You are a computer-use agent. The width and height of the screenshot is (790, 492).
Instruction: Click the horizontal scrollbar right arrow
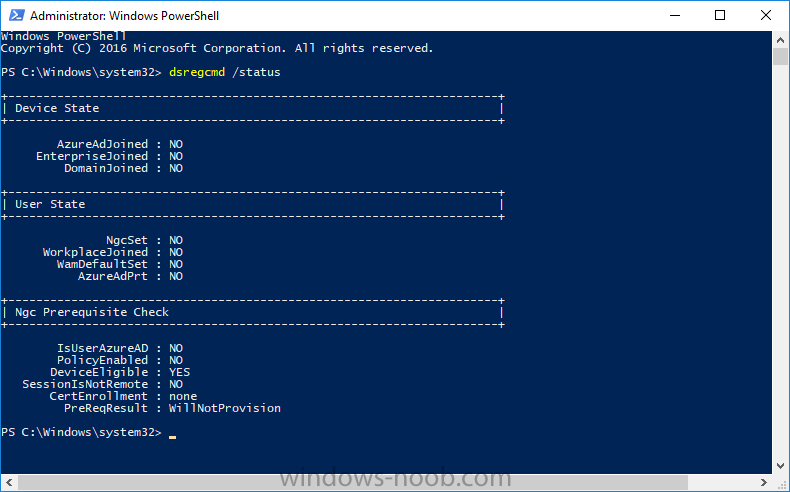point(764,482)
